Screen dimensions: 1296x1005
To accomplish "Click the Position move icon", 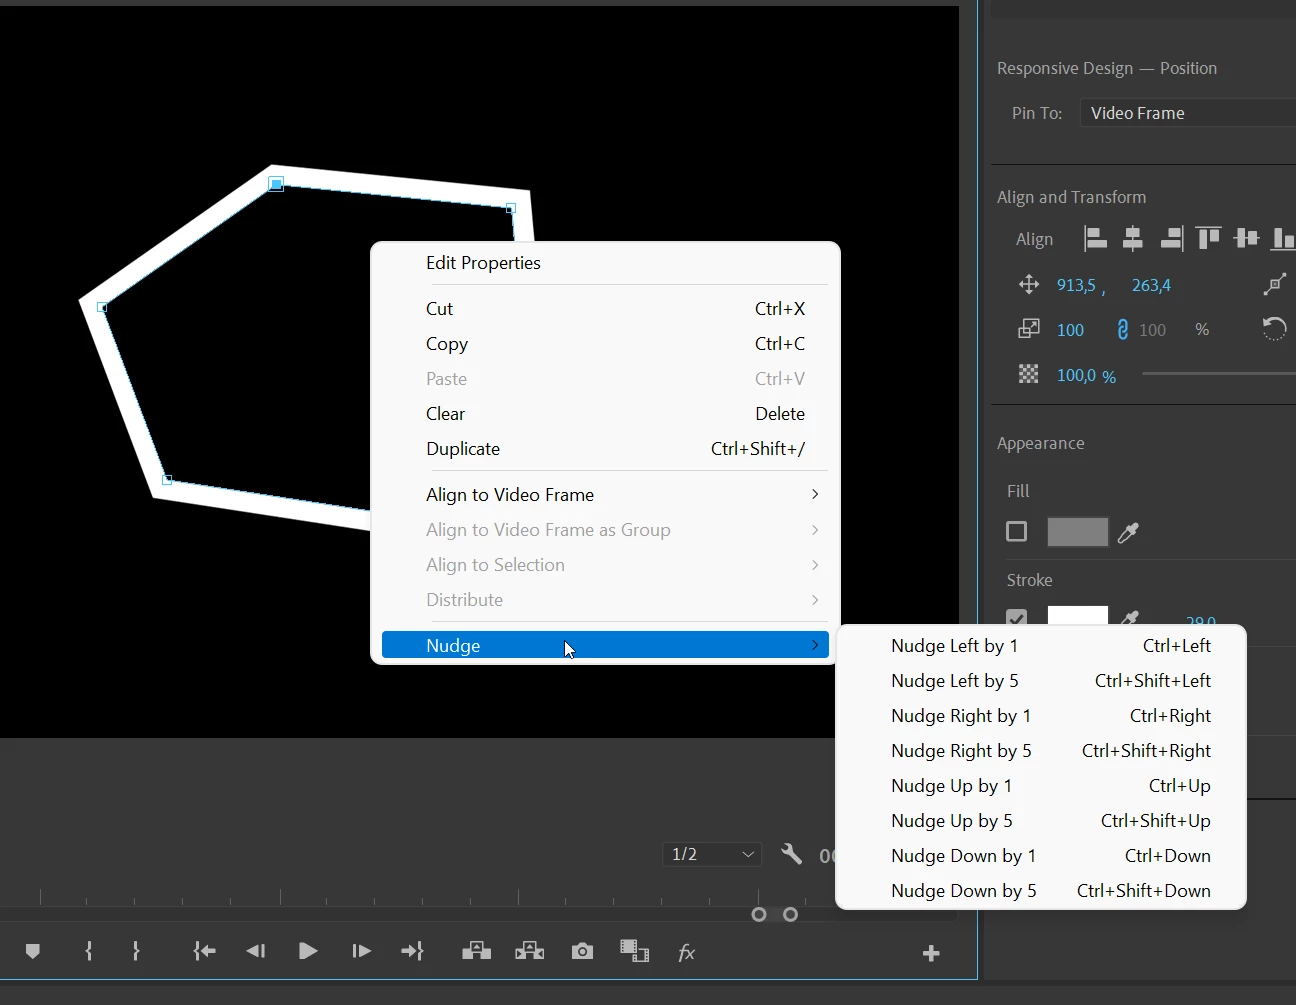I will pyautogui.click(x=1029, y=285).
